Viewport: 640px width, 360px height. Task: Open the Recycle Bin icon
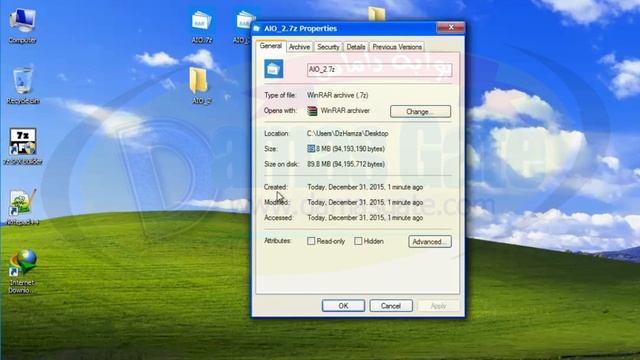click(x=23, y=86)
